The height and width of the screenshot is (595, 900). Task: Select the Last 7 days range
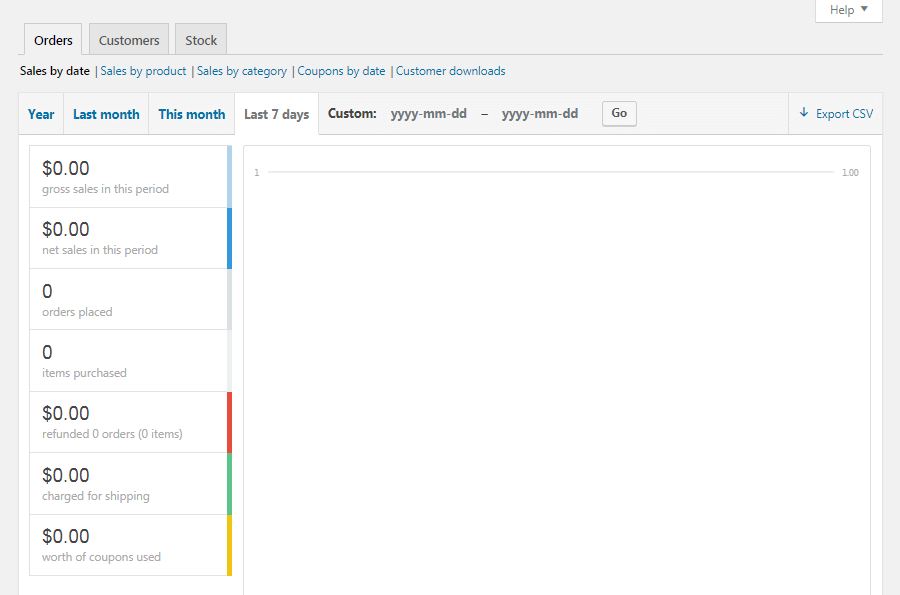point(276,113)
